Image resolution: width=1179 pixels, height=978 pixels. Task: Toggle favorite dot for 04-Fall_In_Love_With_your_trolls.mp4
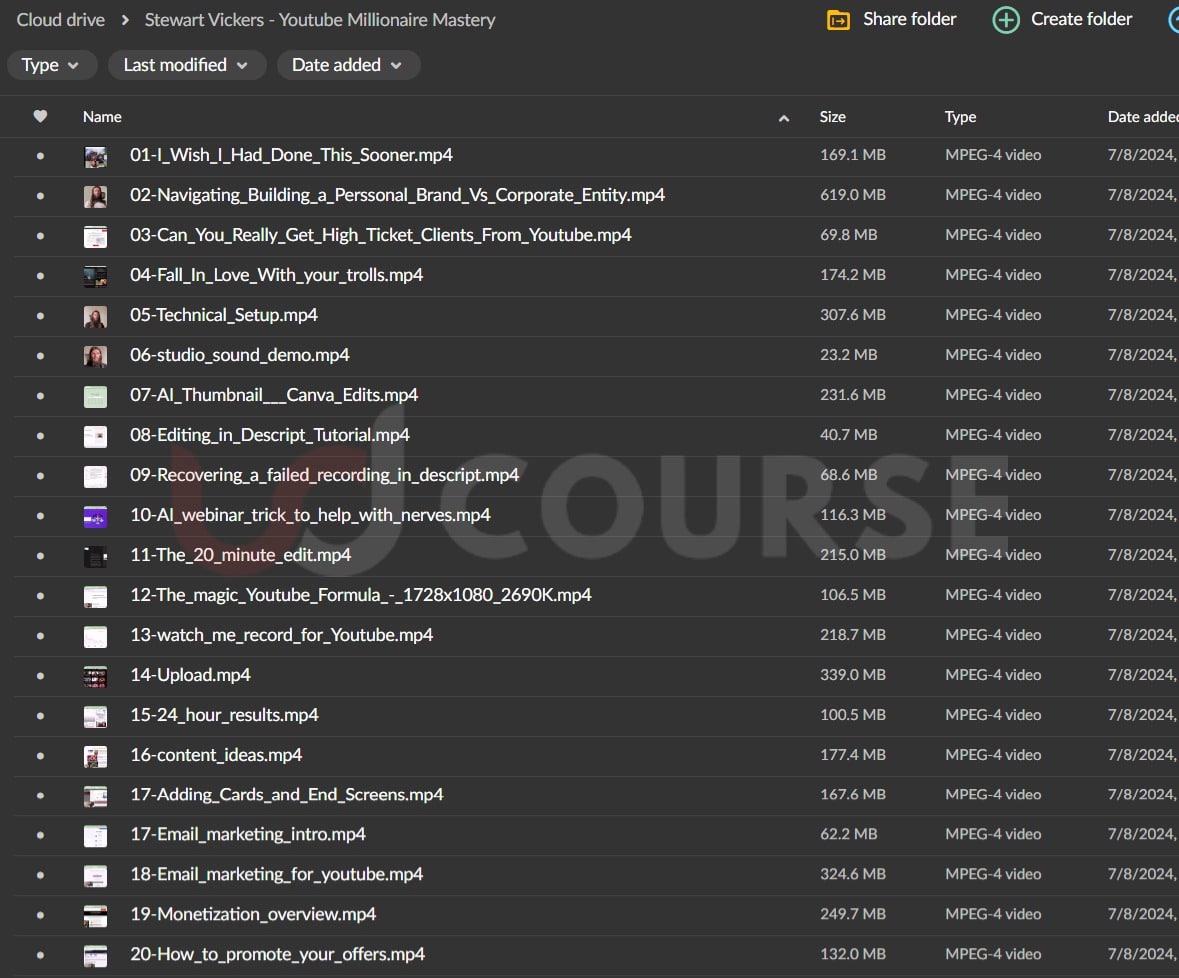coord(40,276)
